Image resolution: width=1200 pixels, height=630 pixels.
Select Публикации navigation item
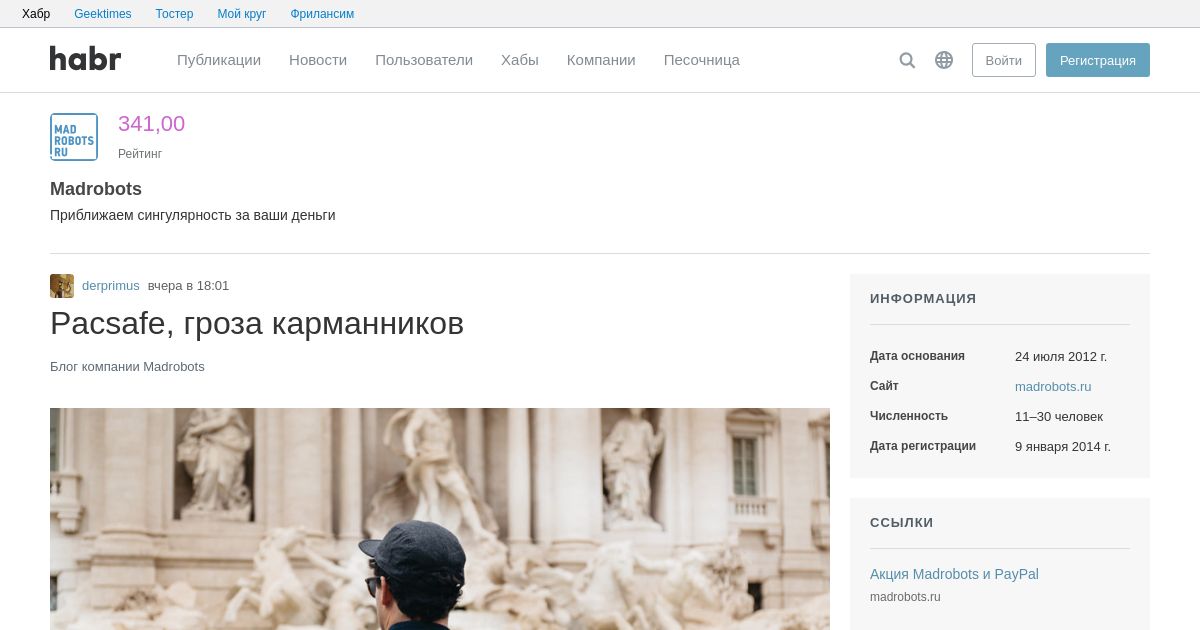point(219,60)
